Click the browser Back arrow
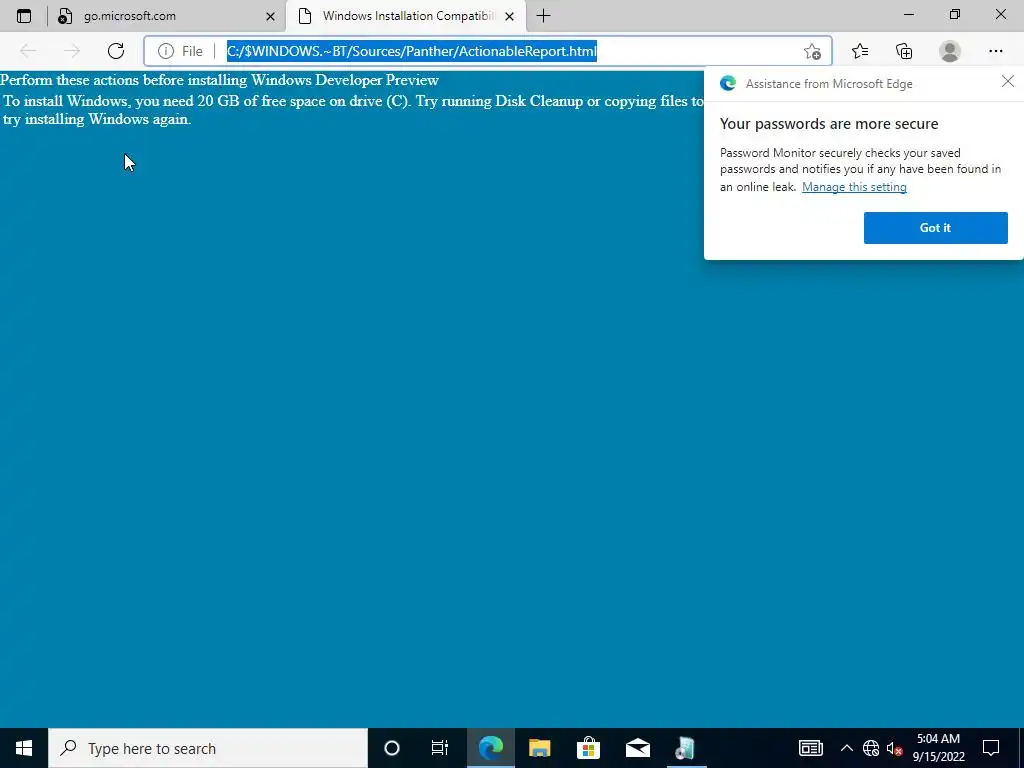 28,51
